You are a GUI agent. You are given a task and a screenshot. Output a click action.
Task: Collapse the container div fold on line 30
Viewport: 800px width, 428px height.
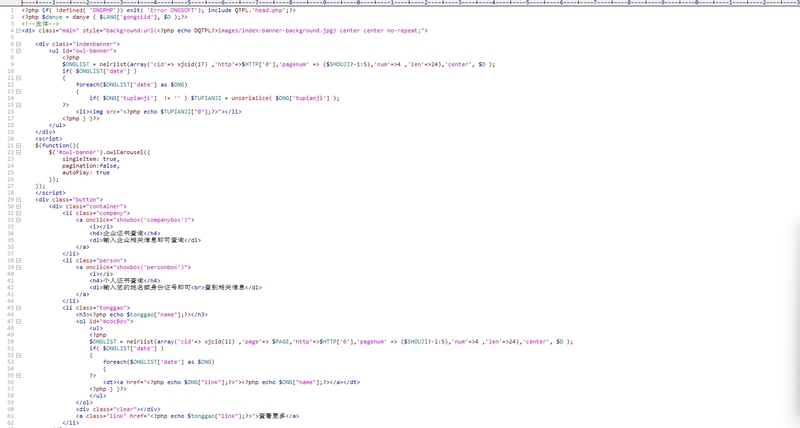coord(18,207)
